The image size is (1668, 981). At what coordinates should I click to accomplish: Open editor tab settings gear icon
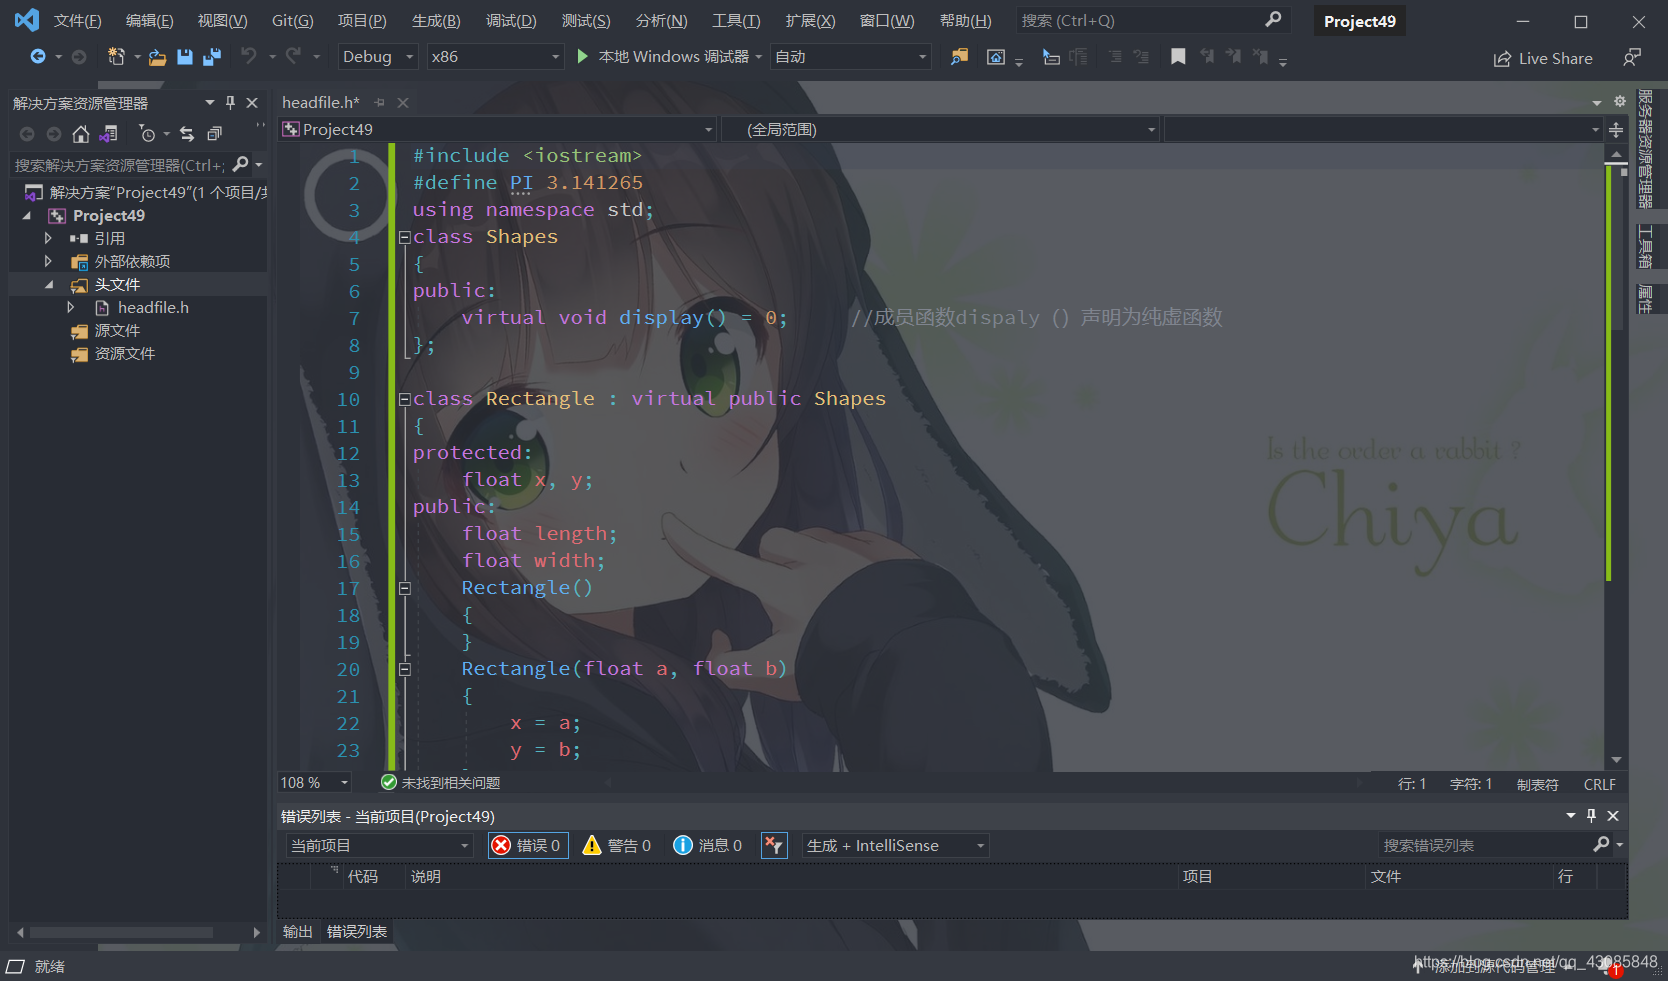tap(1620, 102)
